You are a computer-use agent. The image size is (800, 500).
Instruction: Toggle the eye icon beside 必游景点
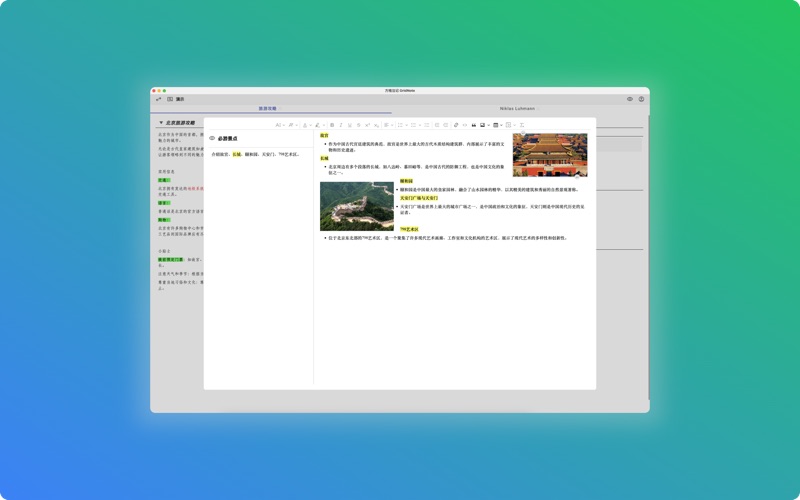(212, 138)
